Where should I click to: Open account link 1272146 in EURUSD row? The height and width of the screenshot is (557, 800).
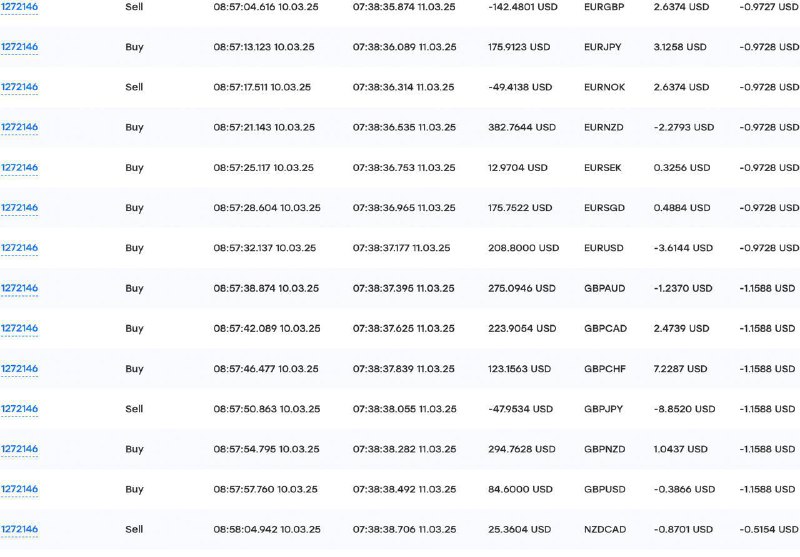[x=19, y=248]
